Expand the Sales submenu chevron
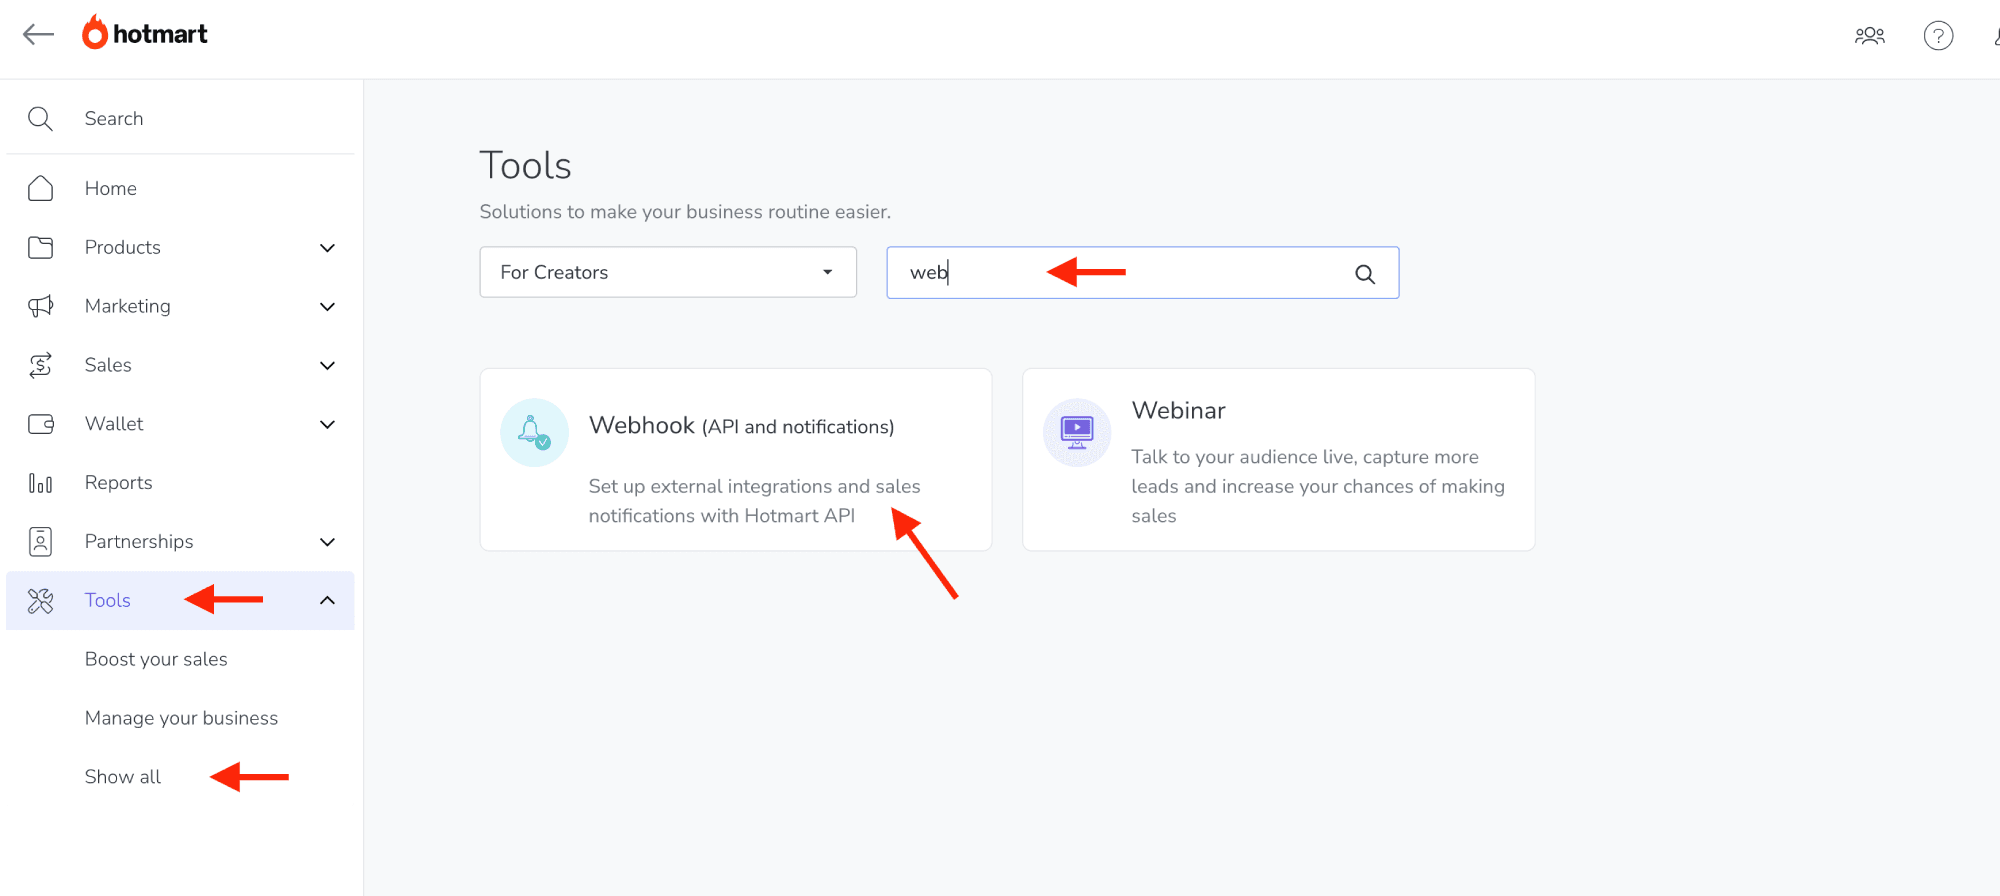This screenshot has height=896, width=2000. (327, 366)
